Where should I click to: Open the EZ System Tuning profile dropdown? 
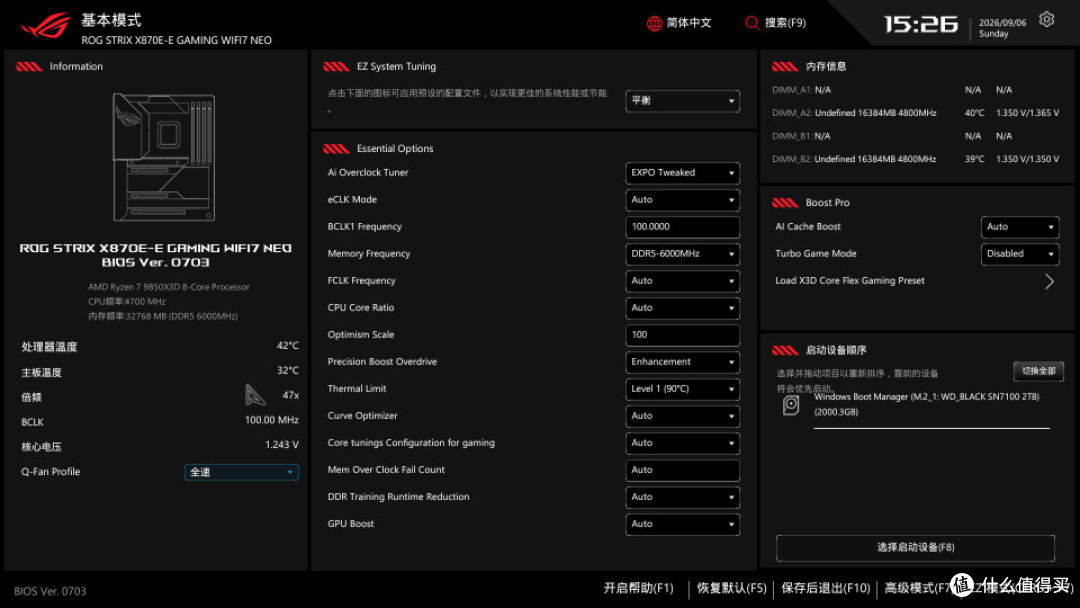683,101
